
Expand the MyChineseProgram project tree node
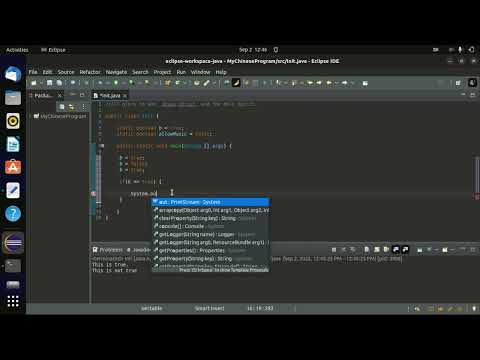click(x=31, y=116)
